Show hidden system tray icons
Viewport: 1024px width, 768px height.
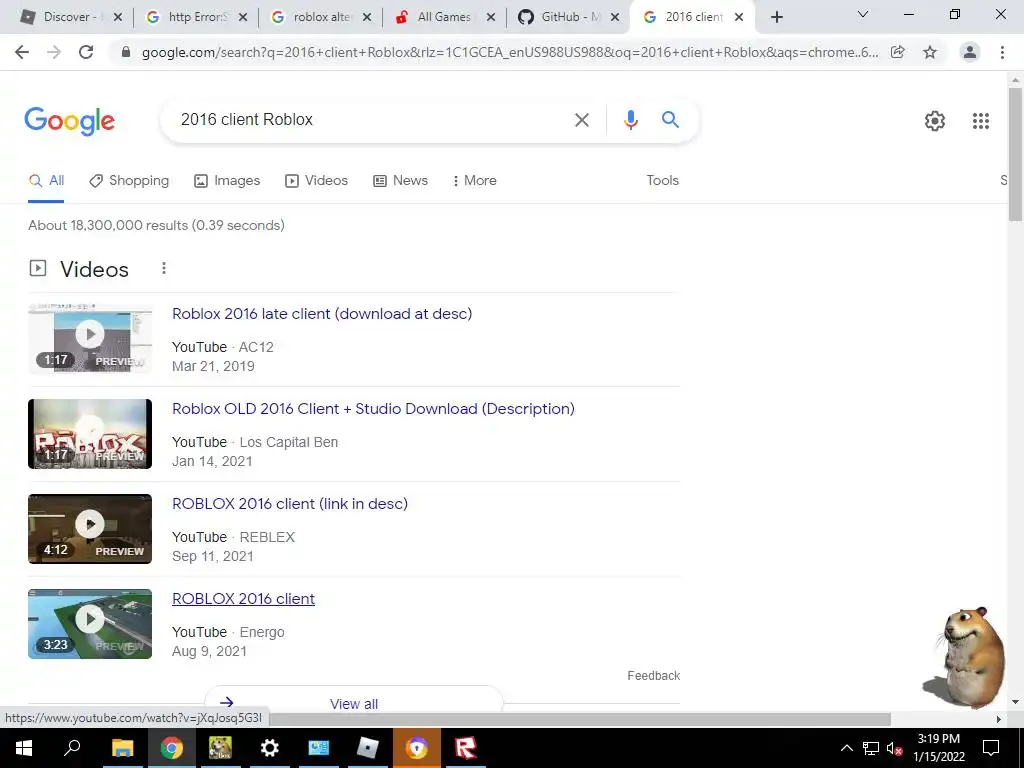tap(846, 748)
